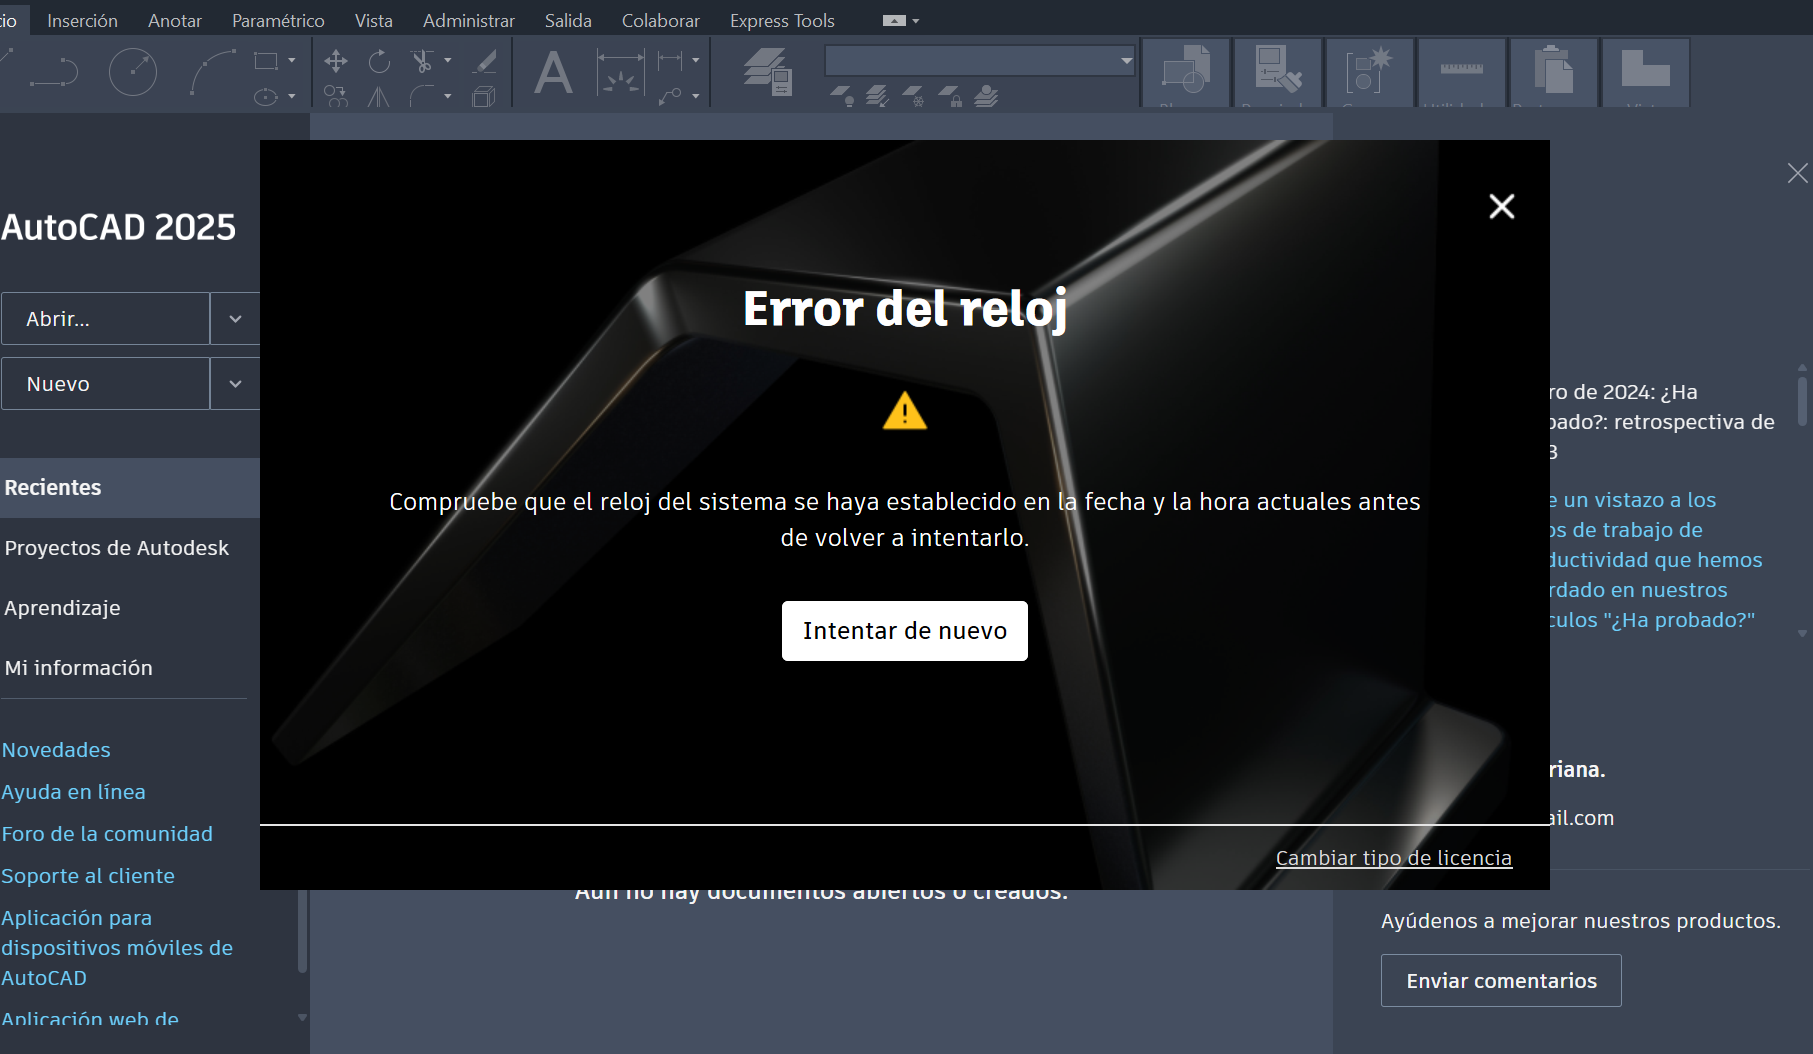Screen dimensions: 1813x1054
Task: Select the Move tool
Action: click(335, 61)
